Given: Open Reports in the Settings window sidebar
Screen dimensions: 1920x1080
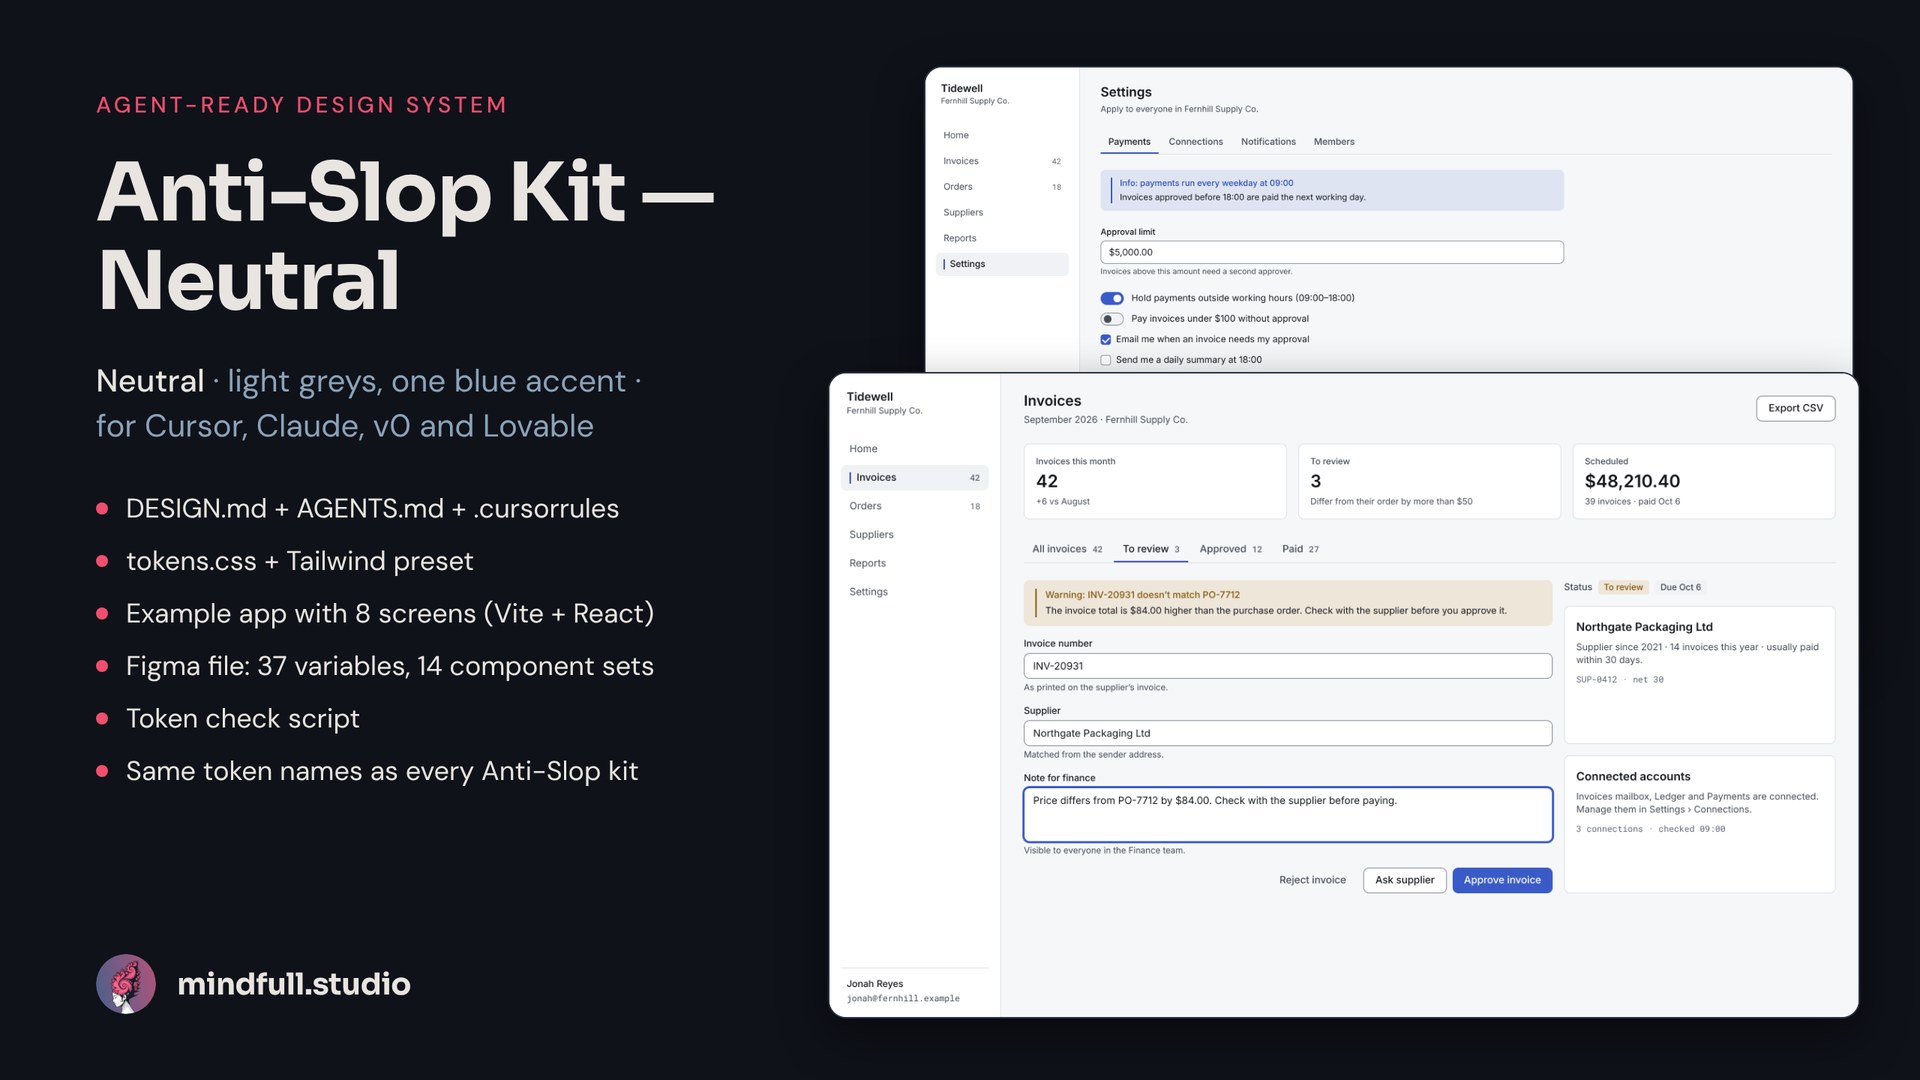Looking at the screenshot, I should [1002, 238].
